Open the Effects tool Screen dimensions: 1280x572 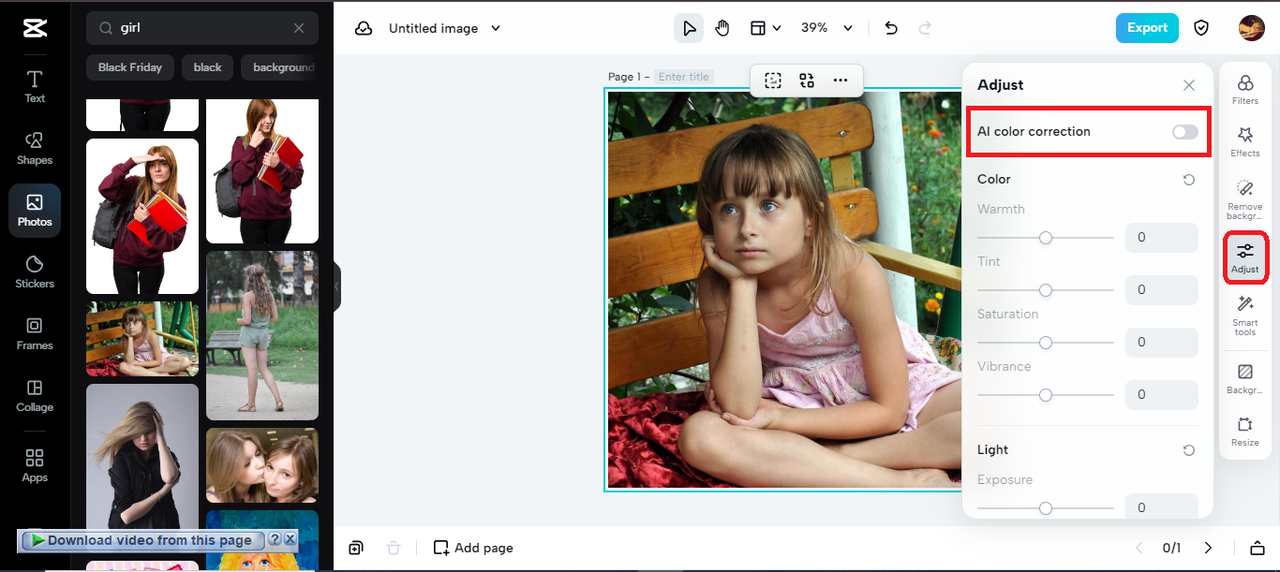click(1245, 141)
